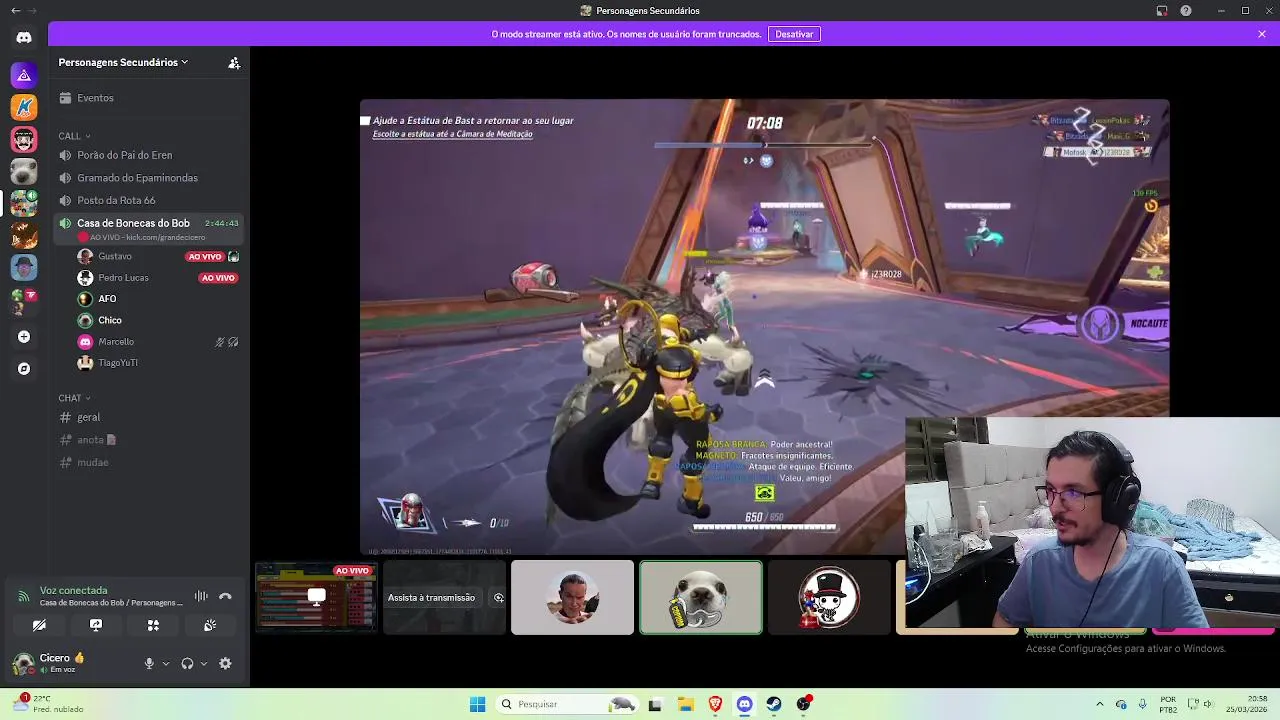Select the seal avatar participant tile
Viewport: 1280px width, 720px height.
coord(700,597)
